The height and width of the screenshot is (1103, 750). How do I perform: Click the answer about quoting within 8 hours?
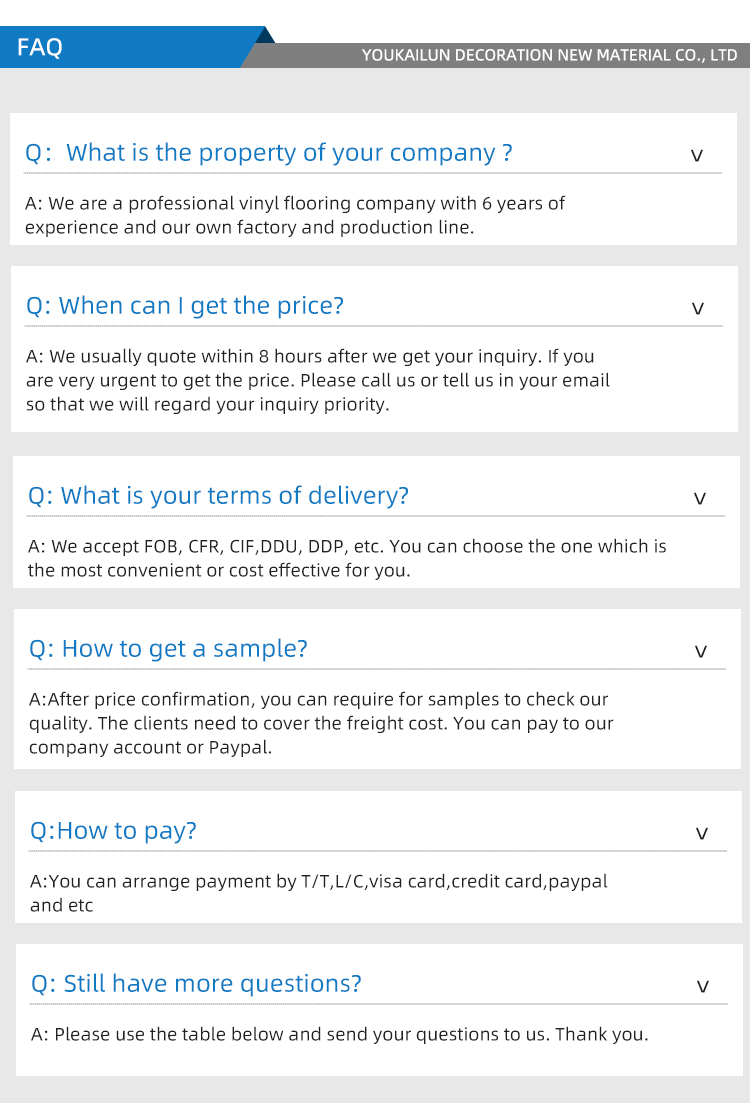point(317,380)
